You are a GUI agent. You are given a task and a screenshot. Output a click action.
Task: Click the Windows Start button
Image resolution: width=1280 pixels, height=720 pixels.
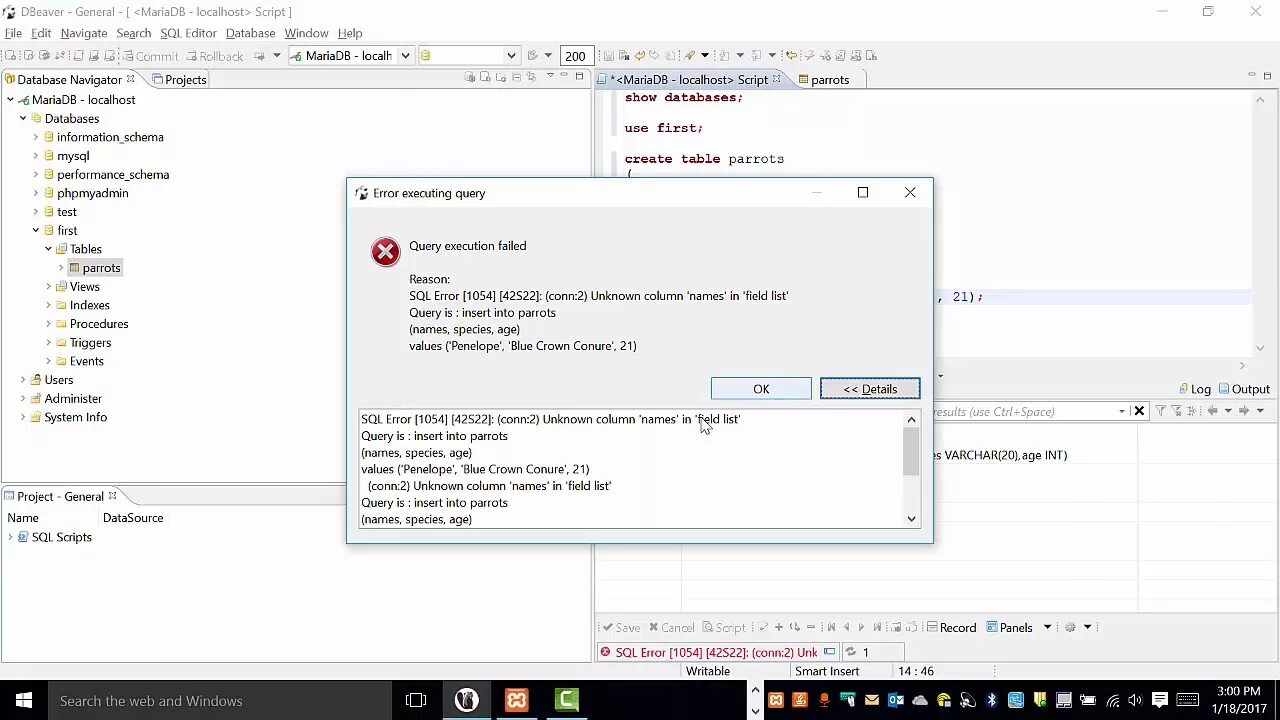pyautogui.click(x=23, y=701)
